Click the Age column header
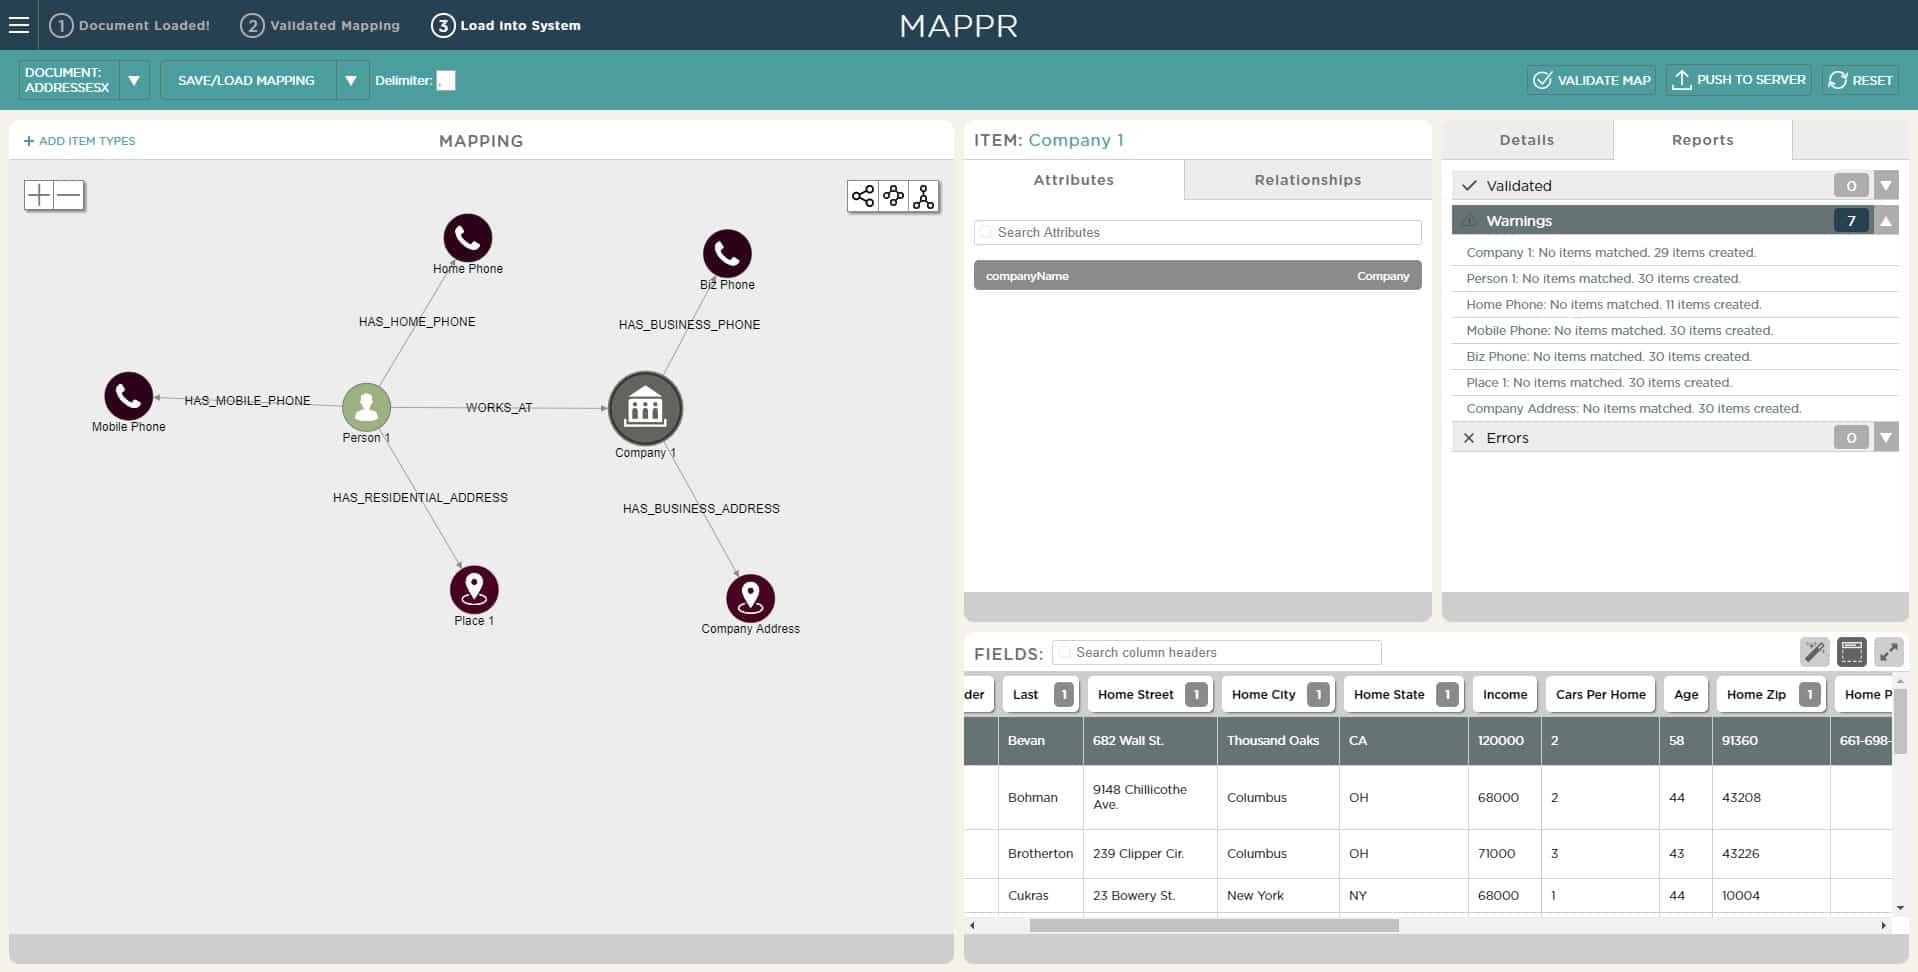This screenshot has height=972, width=1918. pyautogui.click(x=1686, y=694)
